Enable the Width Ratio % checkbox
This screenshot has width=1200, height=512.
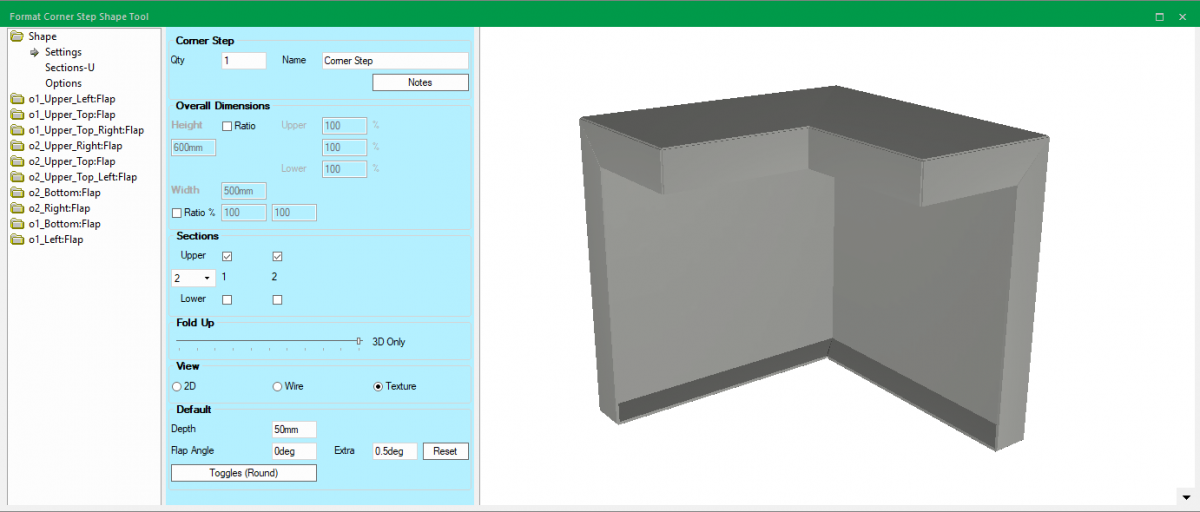click(x=177, y=212)
